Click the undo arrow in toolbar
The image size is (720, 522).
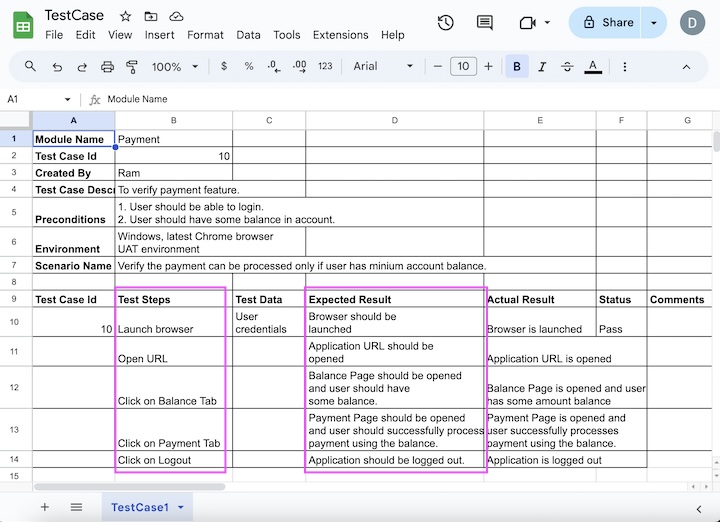tap(57, 67)
